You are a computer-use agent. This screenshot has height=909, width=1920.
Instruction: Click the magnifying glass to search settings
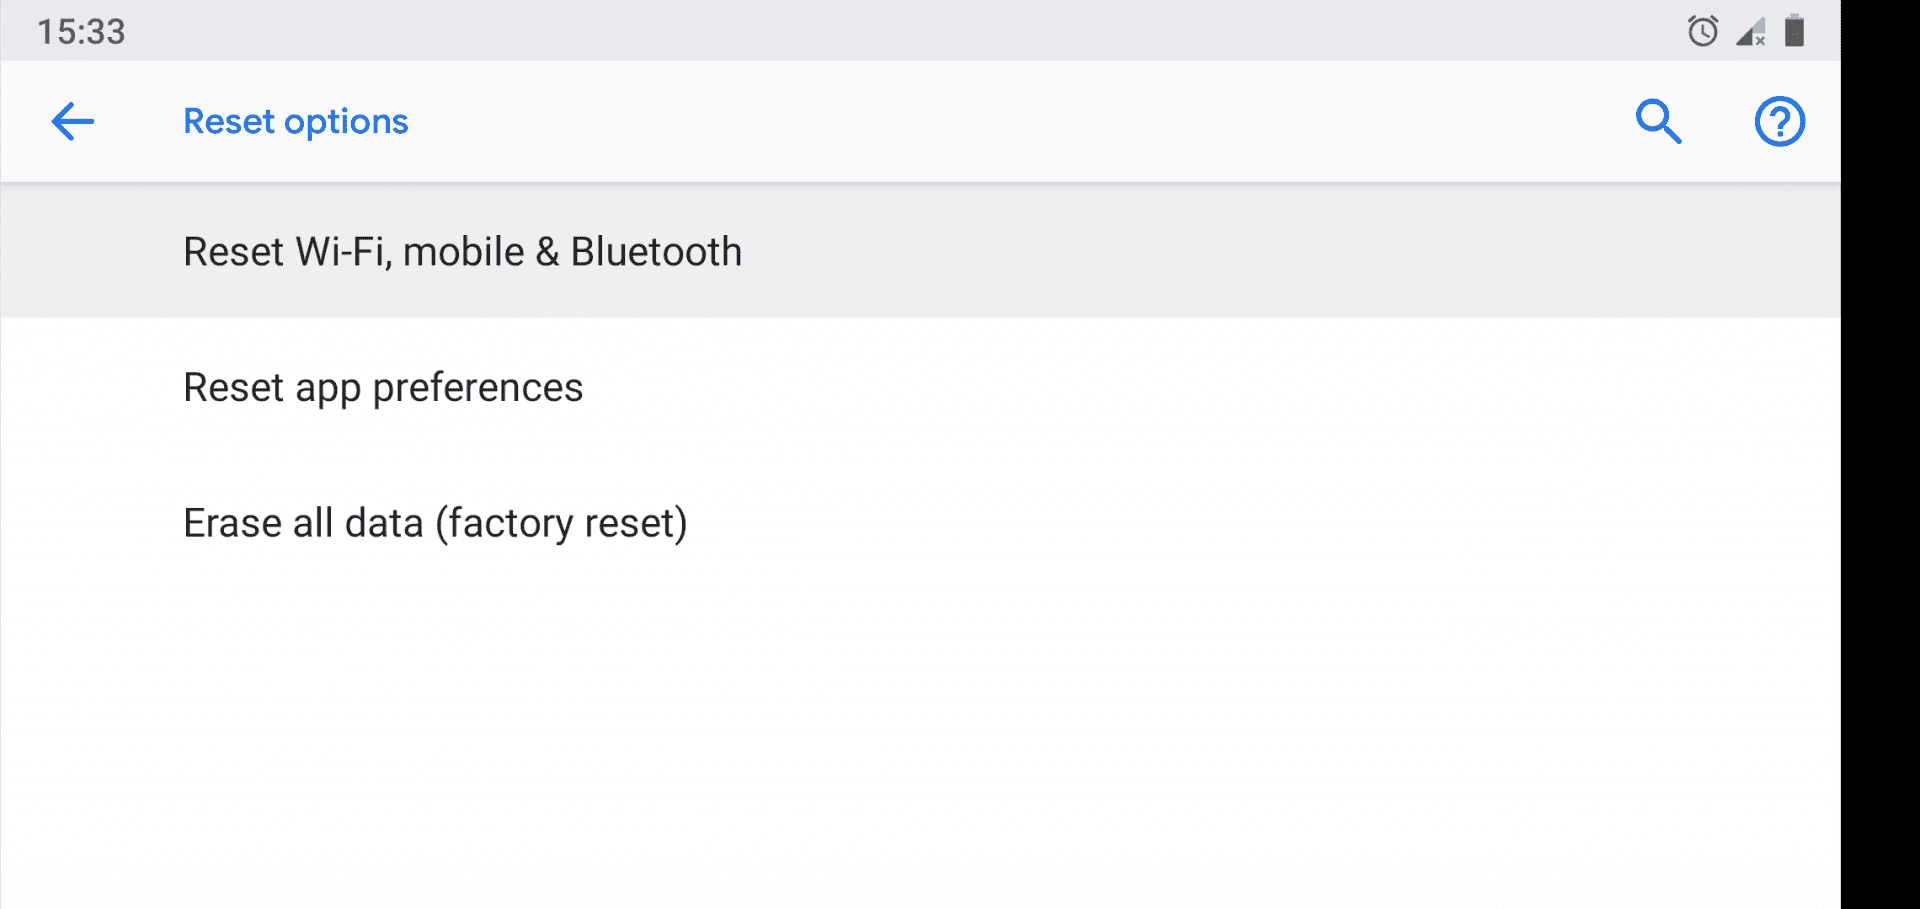coord(1658,121)
